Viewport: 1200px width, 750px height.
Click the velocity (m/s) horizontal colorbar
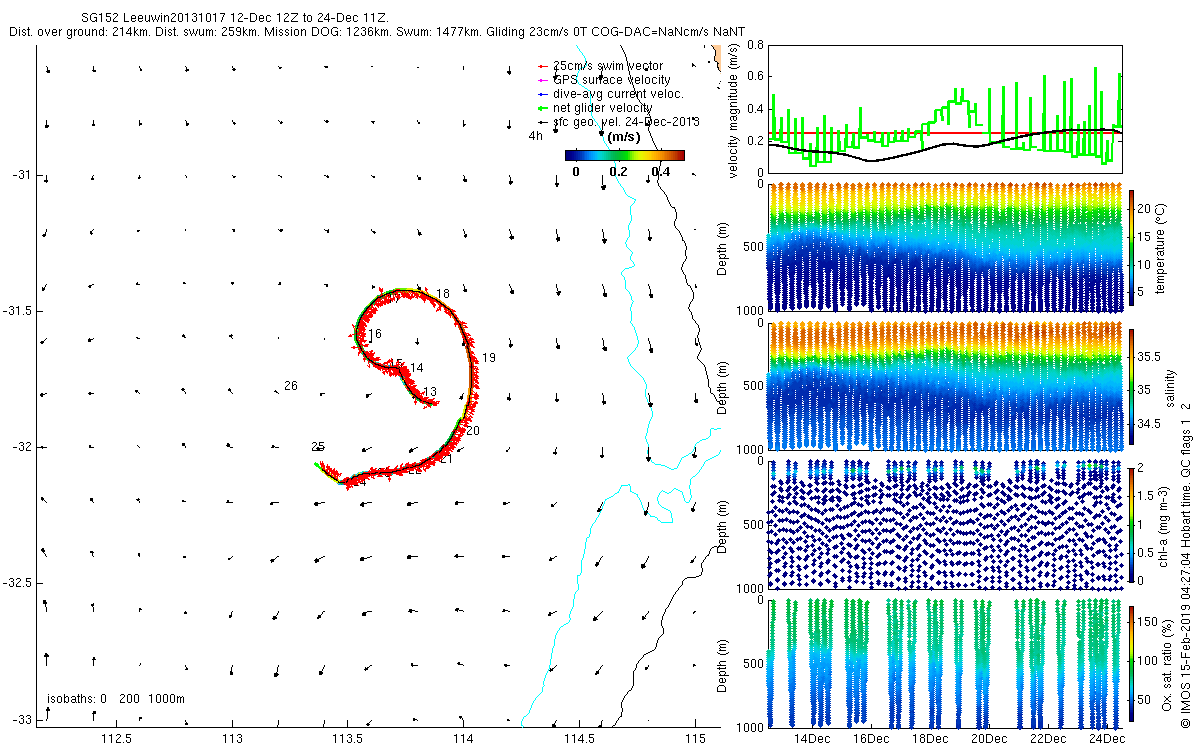click(625, 155)
